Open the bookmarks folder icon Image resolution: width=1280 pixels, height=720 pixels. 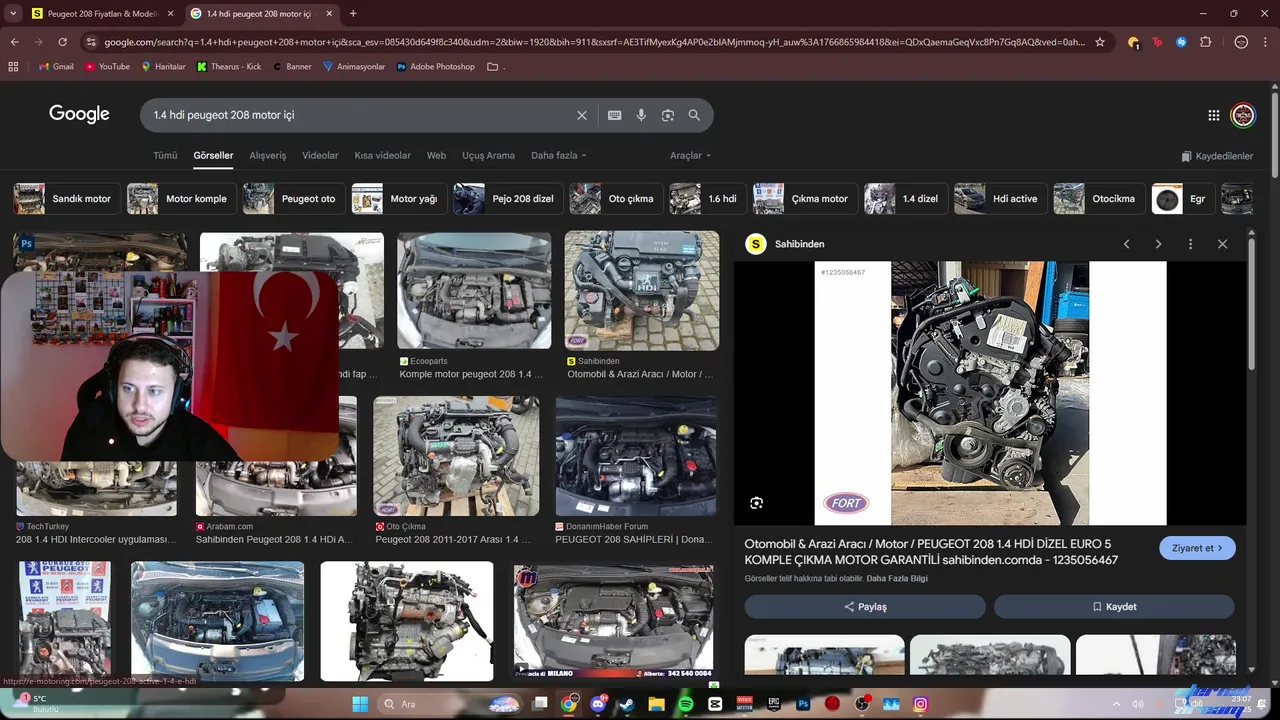click(492, 67)
